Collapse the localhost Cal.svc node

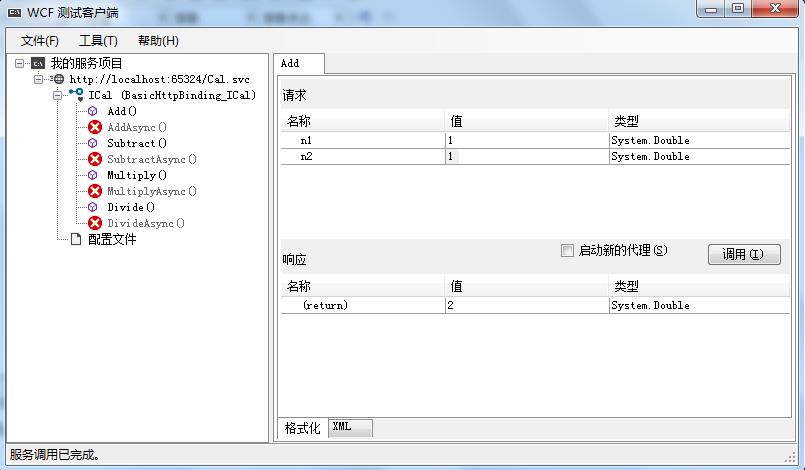[x=39, y=79]
